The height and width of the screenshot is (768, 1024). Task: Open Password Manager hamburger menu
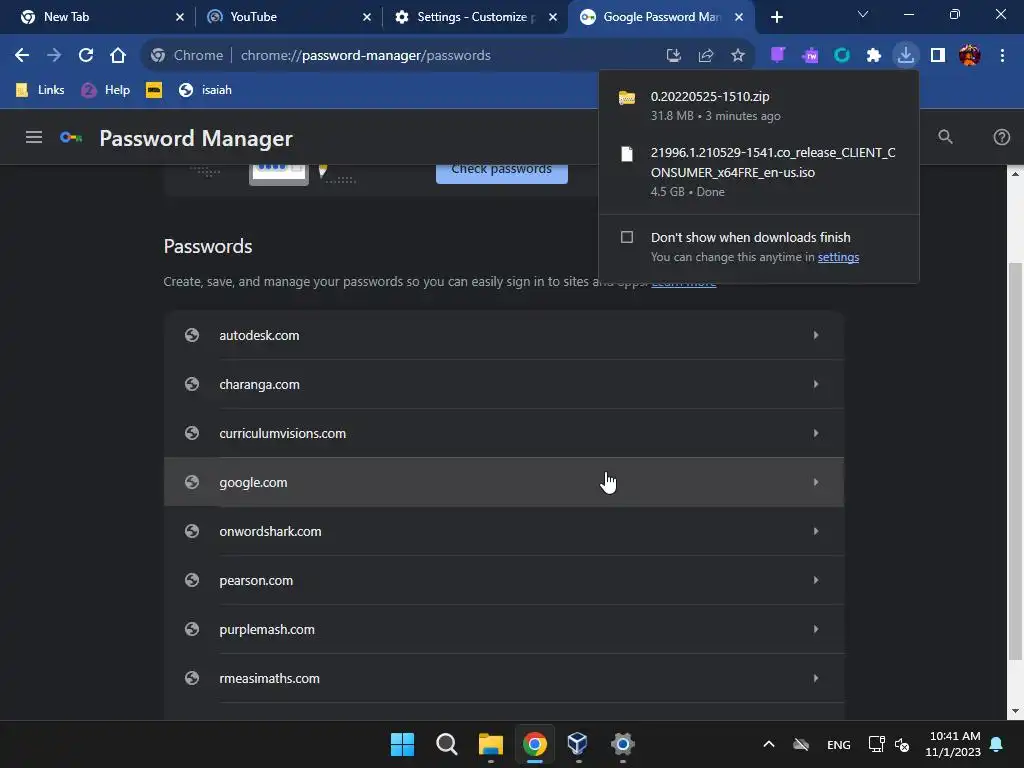(x=34, y=137)
